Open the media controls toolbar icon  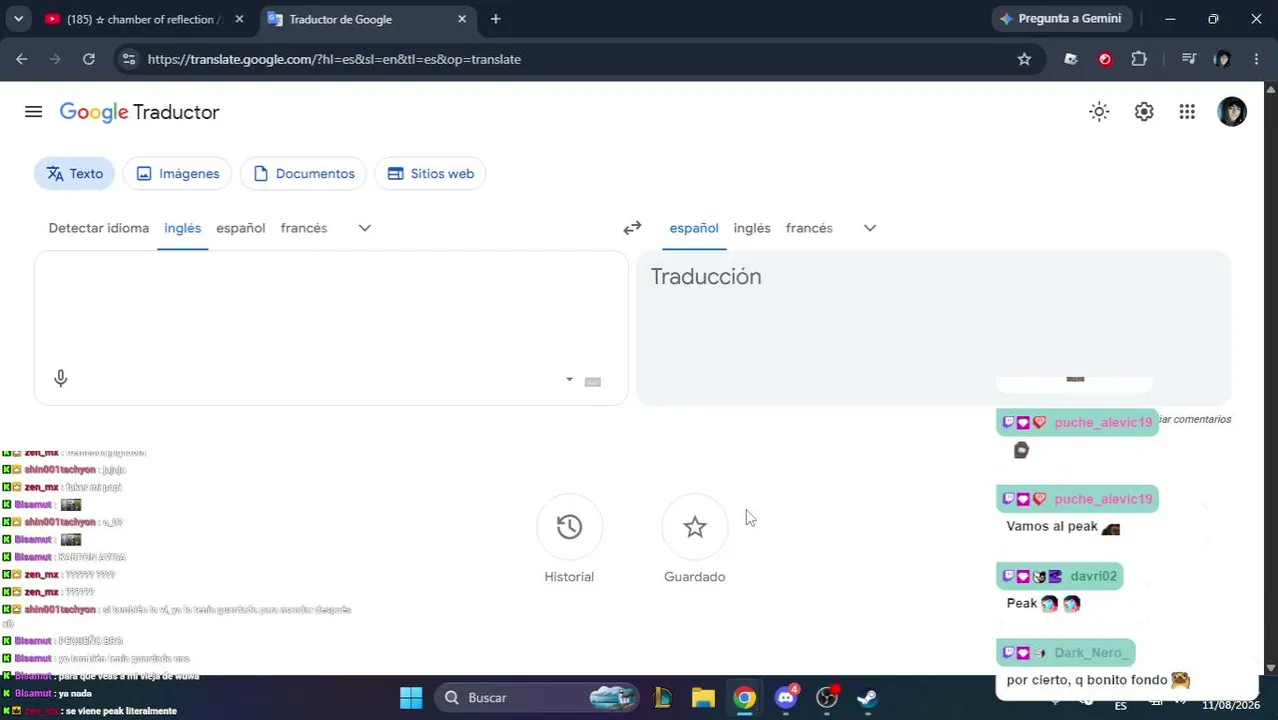(x=1188, y=59)
